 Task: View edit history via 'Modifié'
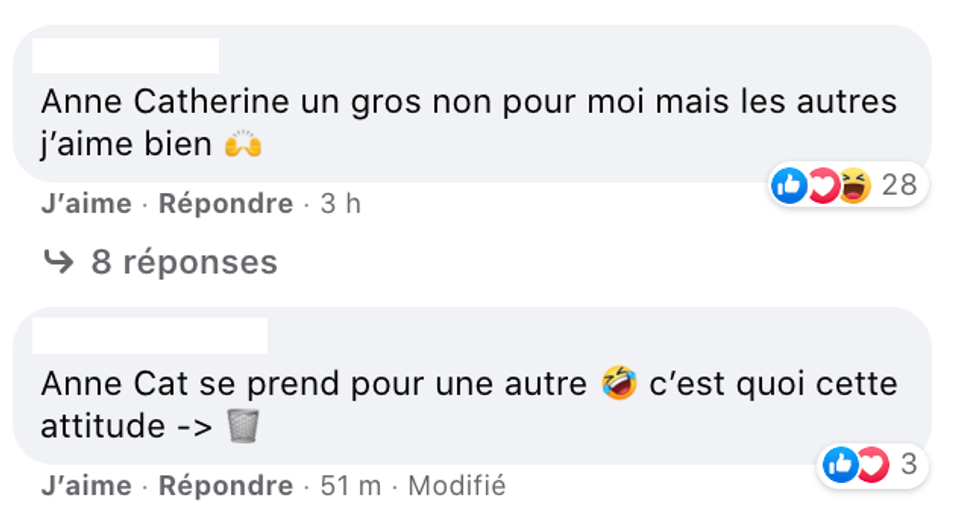click(x=457, y=486)
